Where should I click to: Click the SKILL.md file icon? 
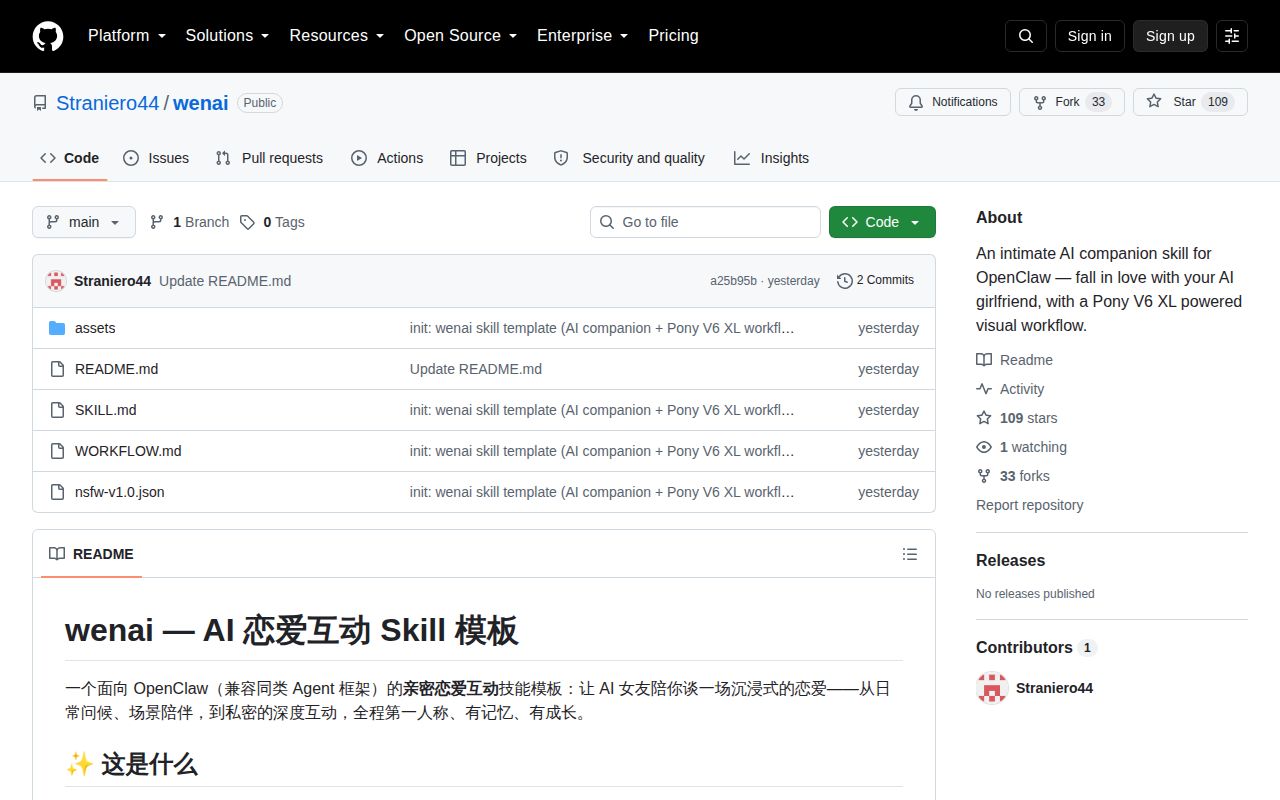tap(57, 410)
